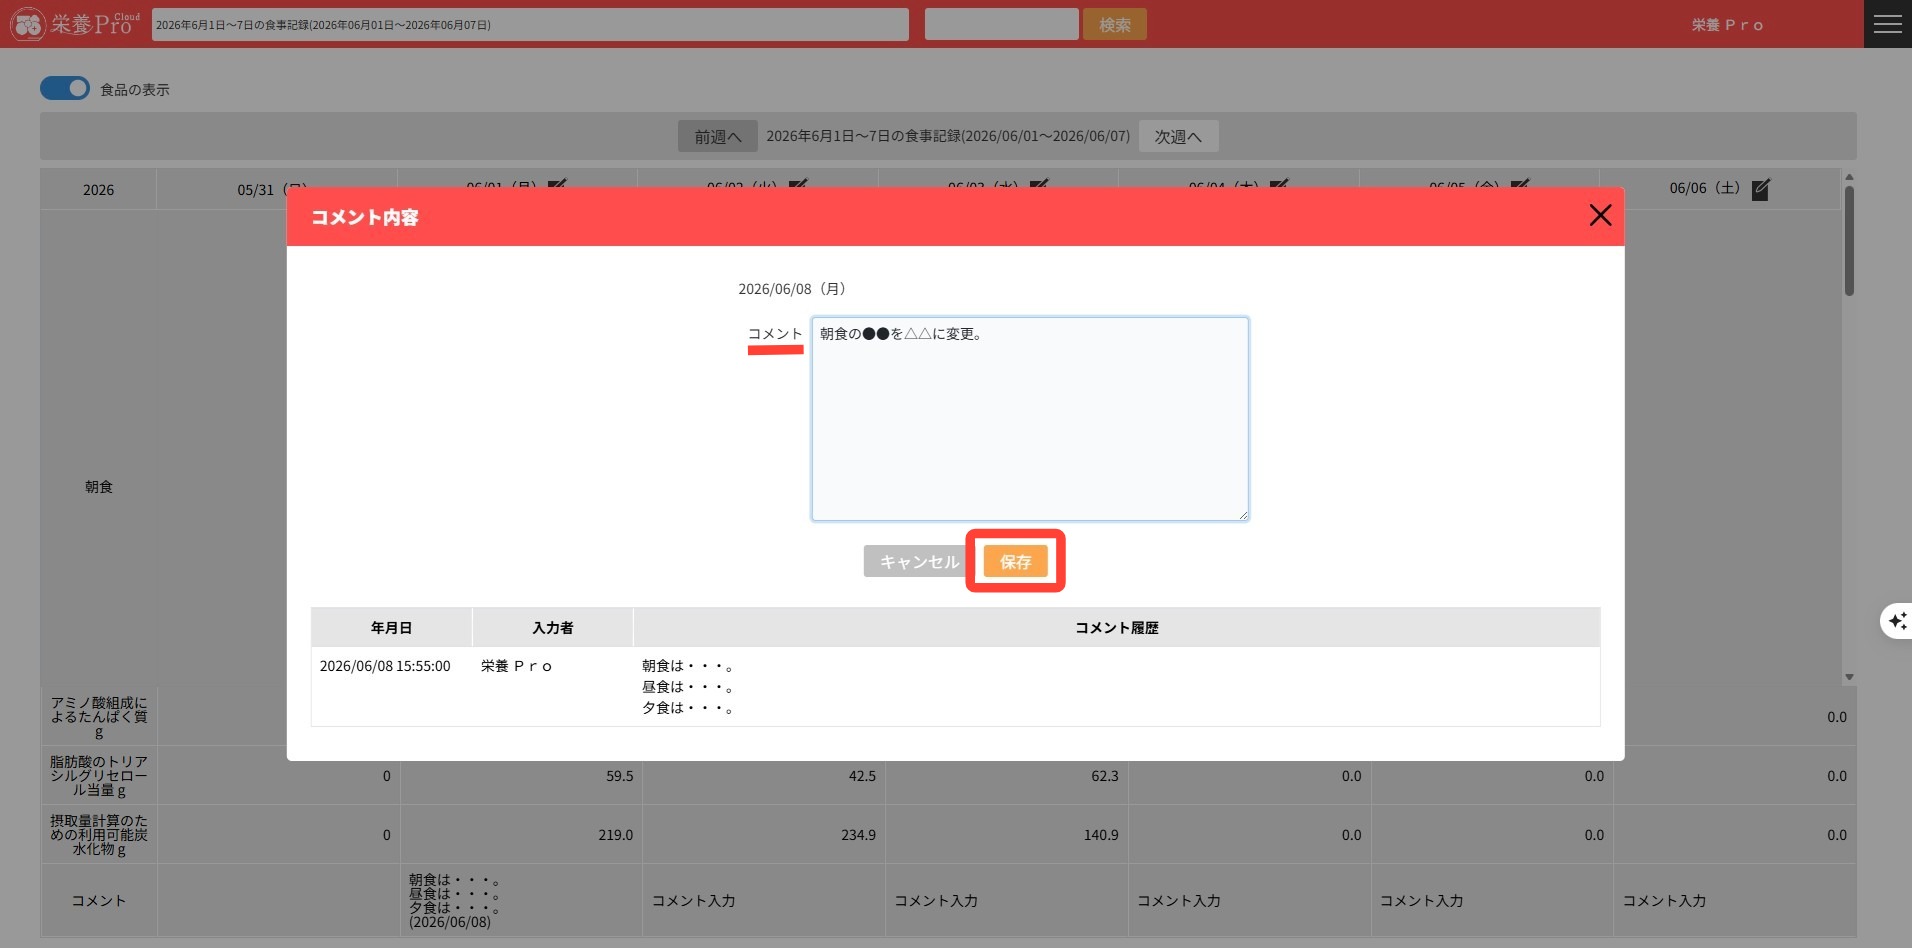Click the 入力者 entry 栄養Ｐｒｏ in history
Image resolution: width=1912 pixels, height=948 pixels.
(x=516, y=666)
